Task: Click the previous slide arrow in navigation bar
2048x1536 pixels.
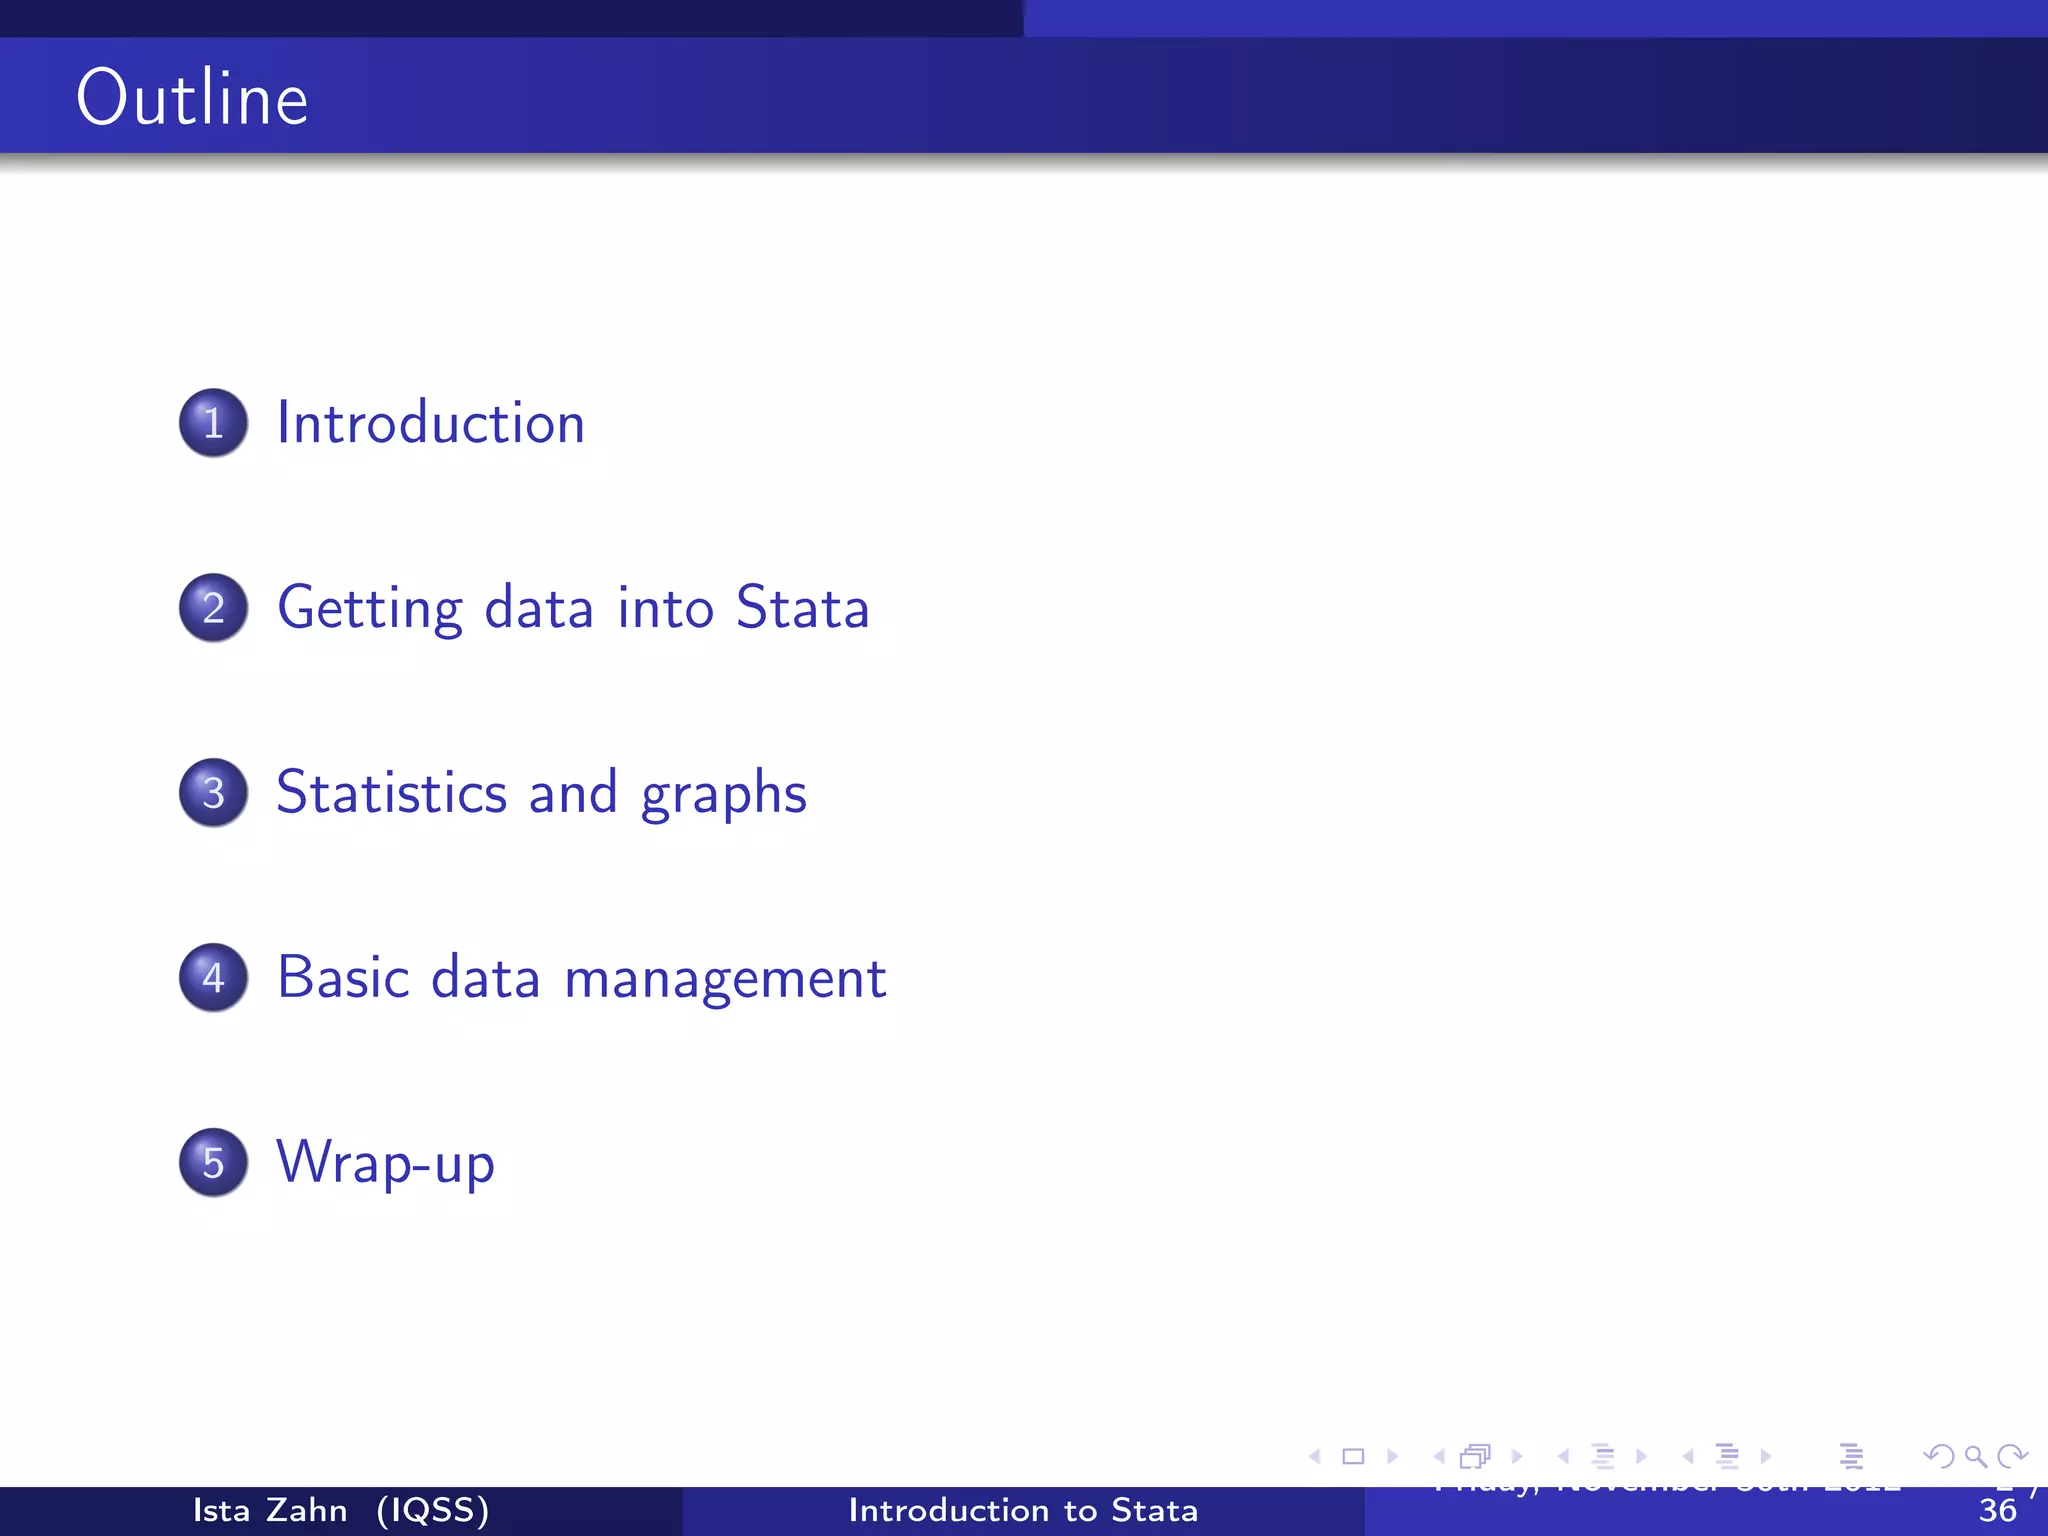Action: pos(1315,1457)
